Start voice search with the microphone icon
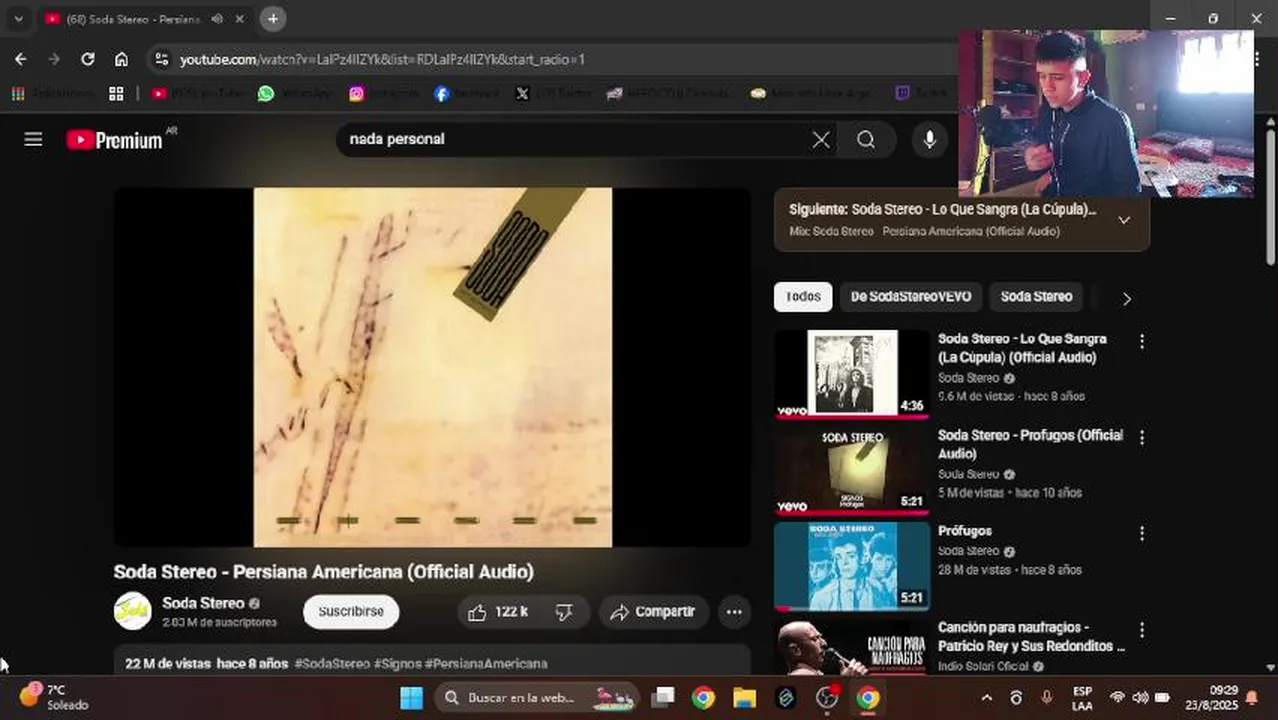The width and height of the screenshot is (1278, 720). pyautogui.click(x=929, y=140)
